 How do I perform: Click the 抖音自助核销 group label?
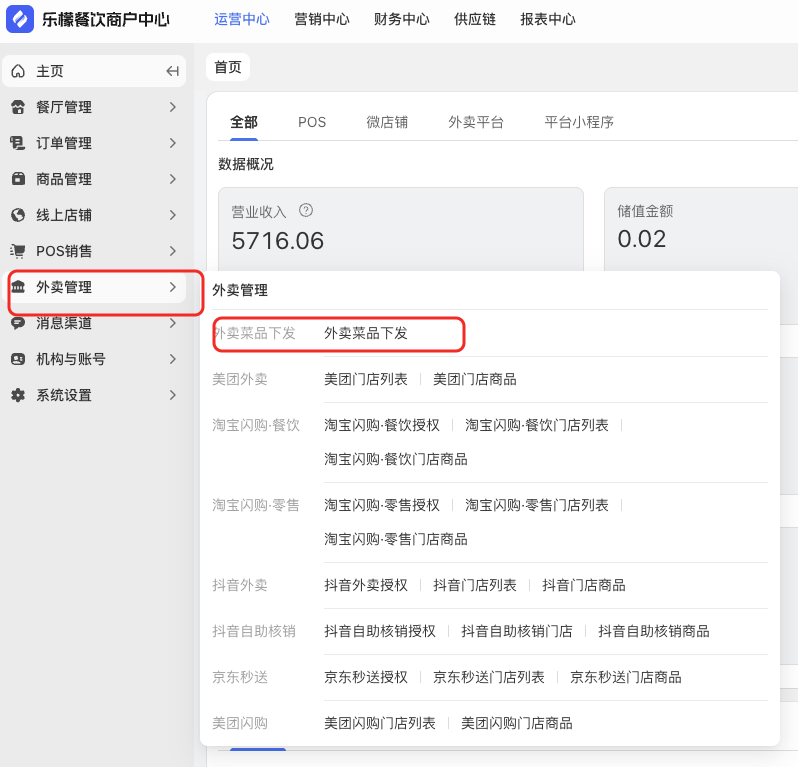point(253,631)
